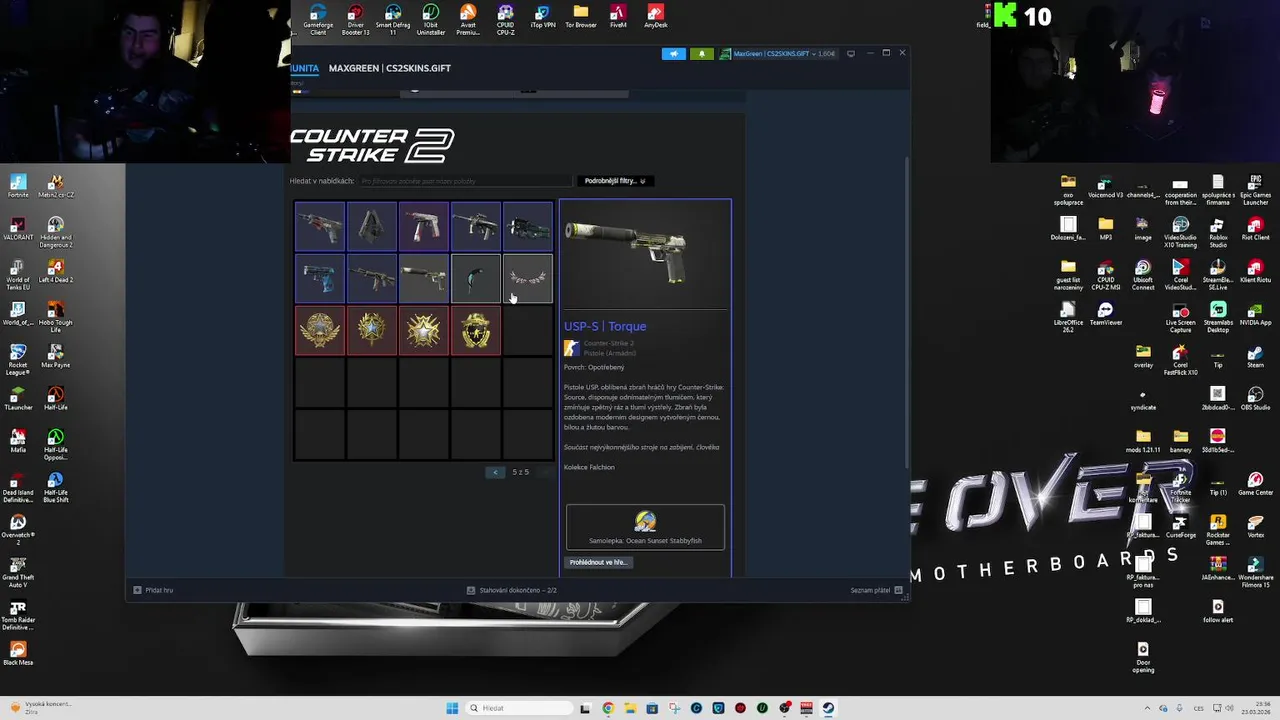Switch to Steam via taskbar icon
The width and height of the screenshot is (1280, 720).
[x=828, y=708]
